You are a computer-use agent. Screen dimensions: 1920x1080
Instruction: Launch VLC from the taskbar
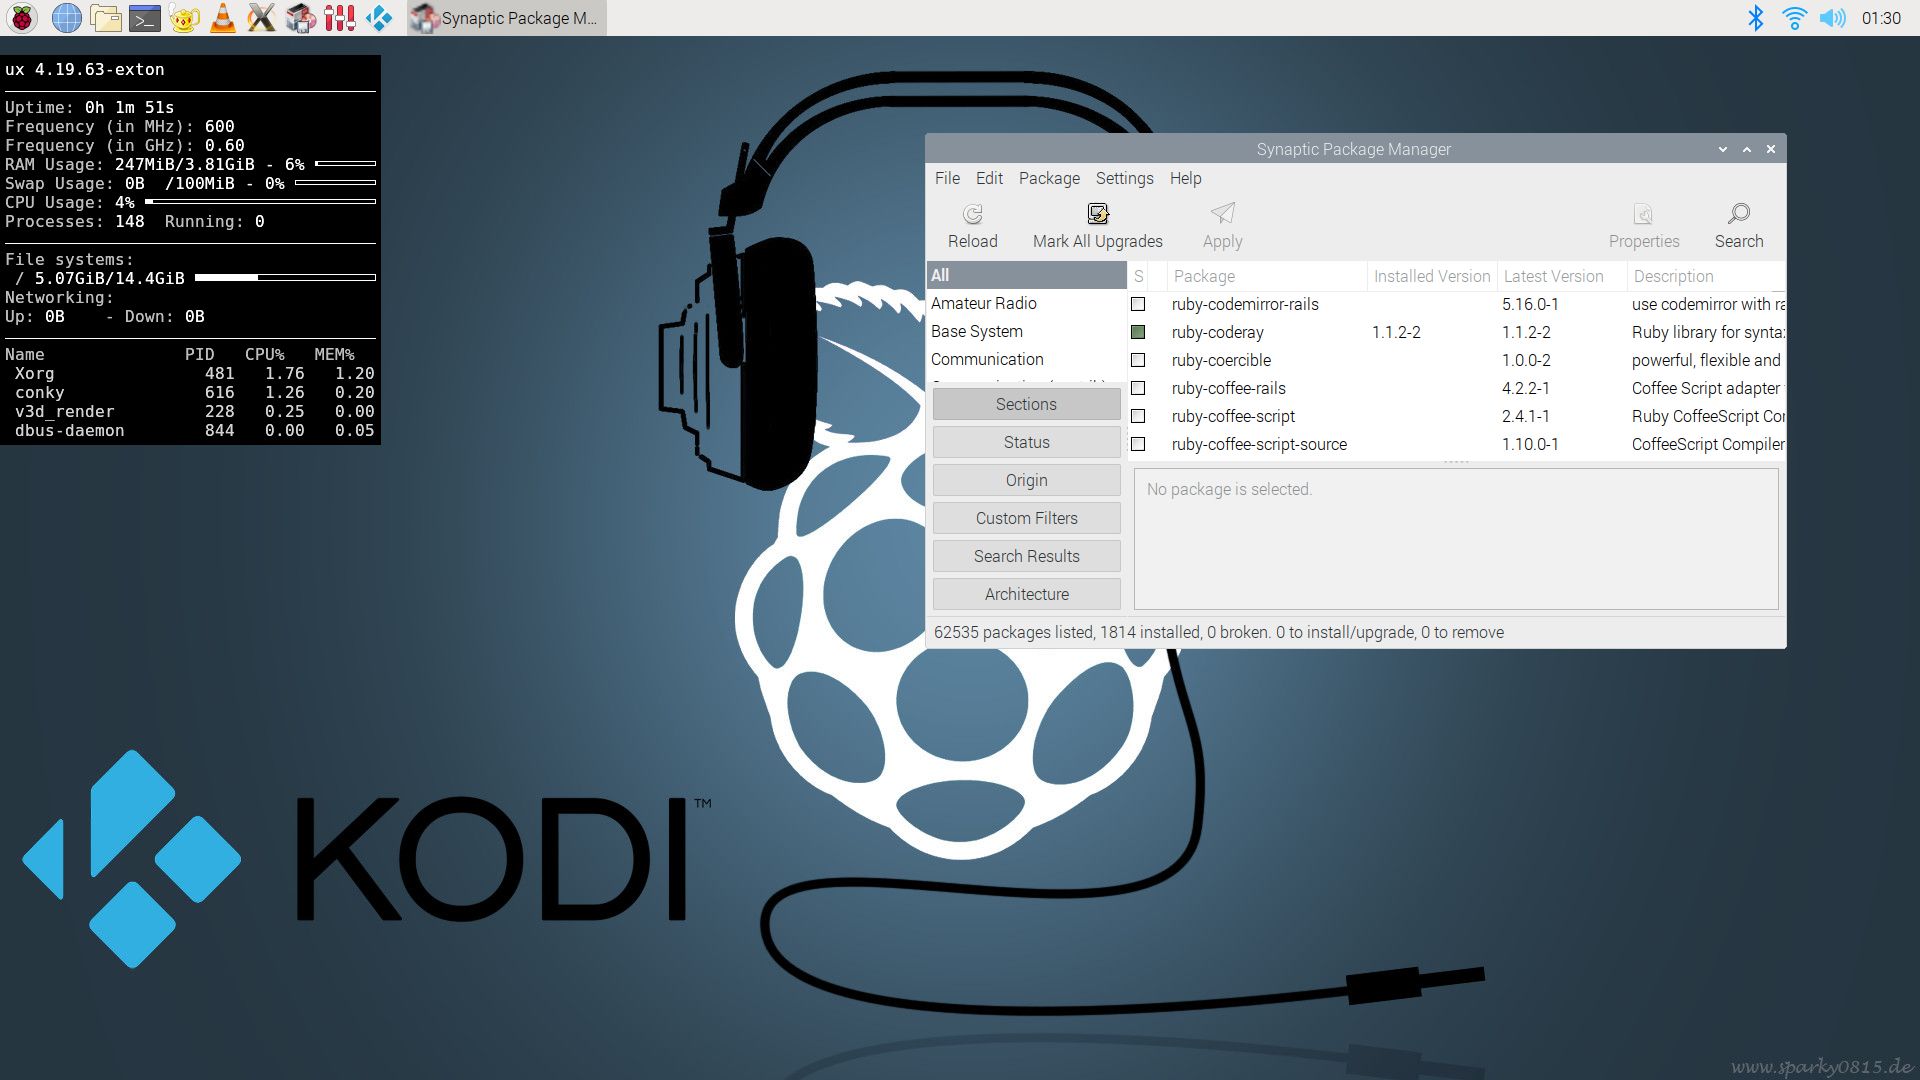(x=222, y=17)
